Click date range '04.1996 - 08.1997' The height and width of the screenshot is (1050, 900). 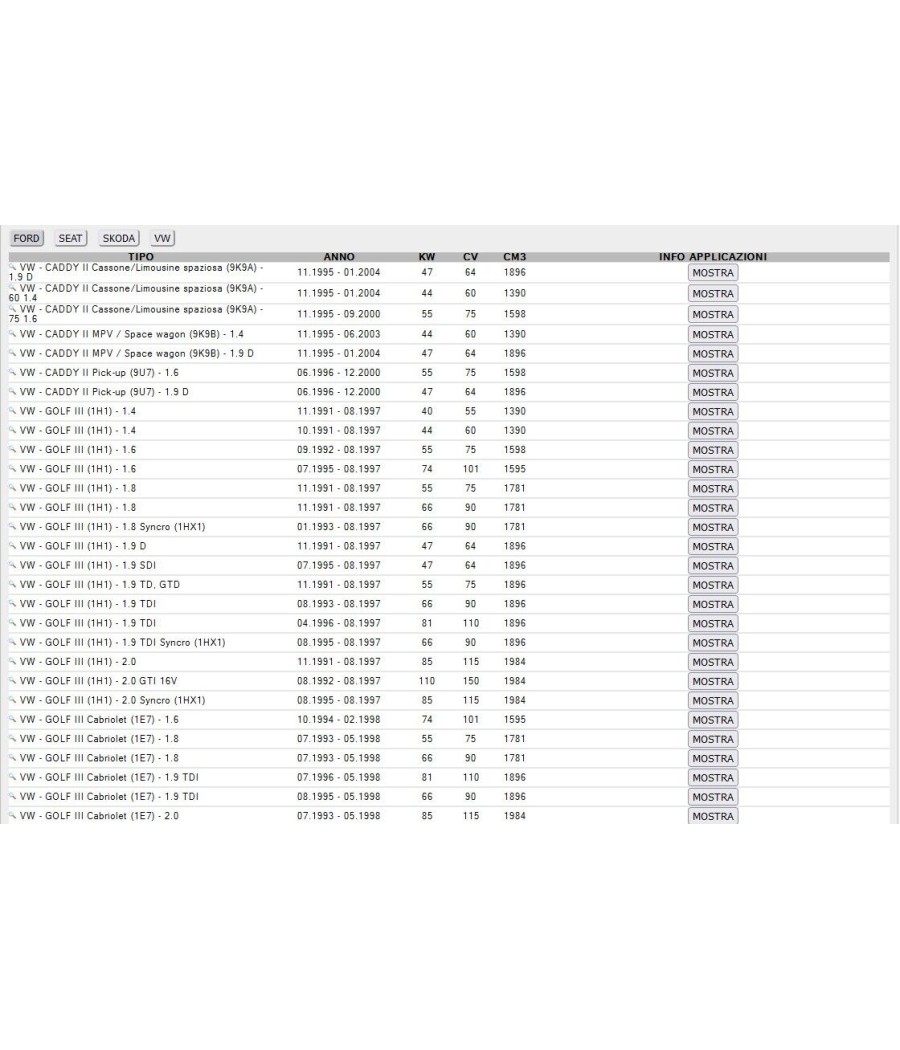tap(339, 623)
